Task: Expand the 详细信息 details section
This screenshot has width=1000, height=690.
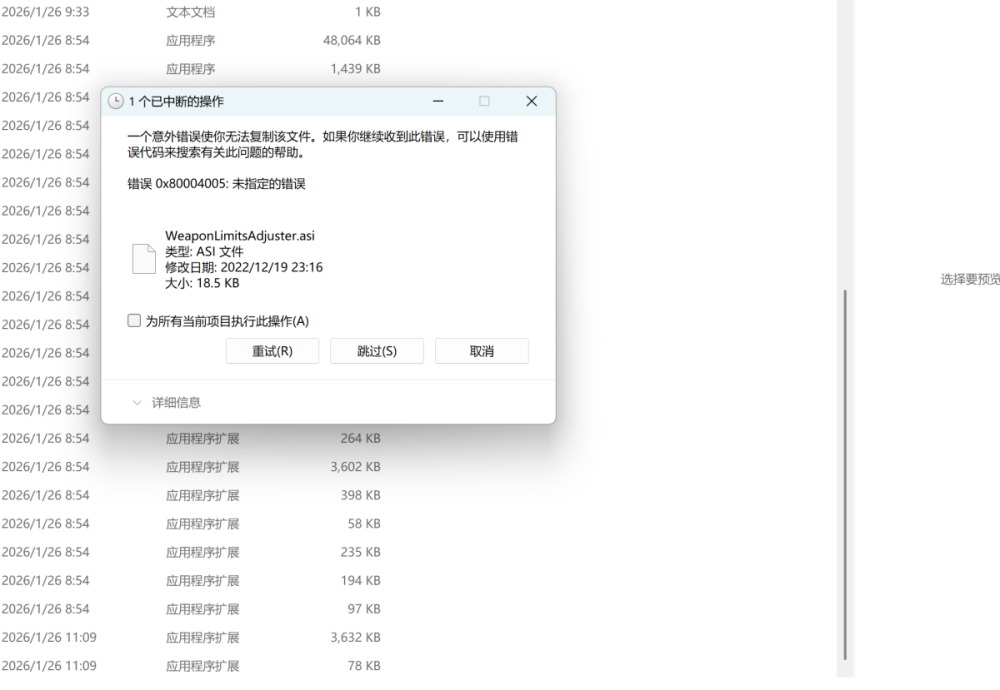Action: (x=177, y=402)
